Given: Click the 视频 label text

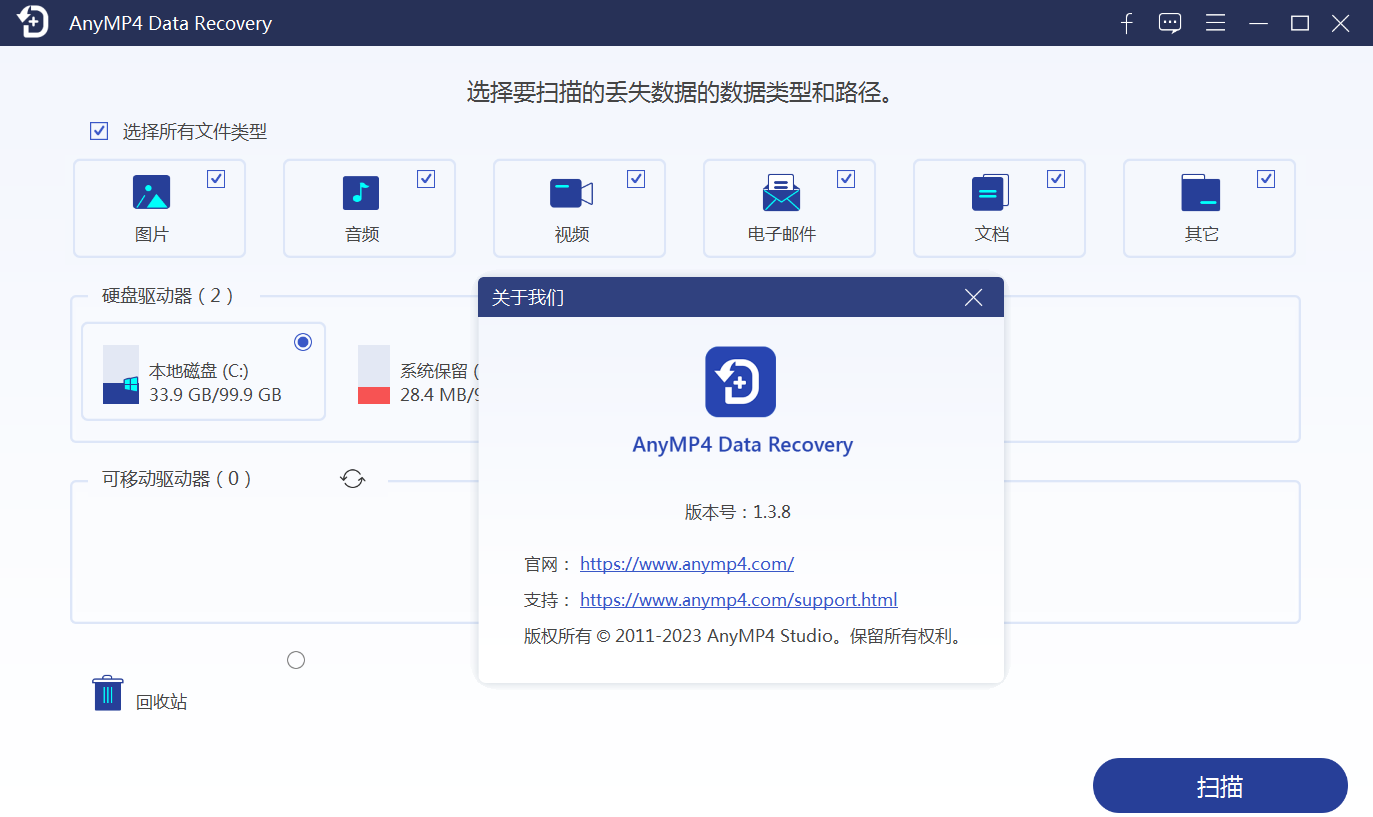Looking at the screenshot, I should (572, 235).
